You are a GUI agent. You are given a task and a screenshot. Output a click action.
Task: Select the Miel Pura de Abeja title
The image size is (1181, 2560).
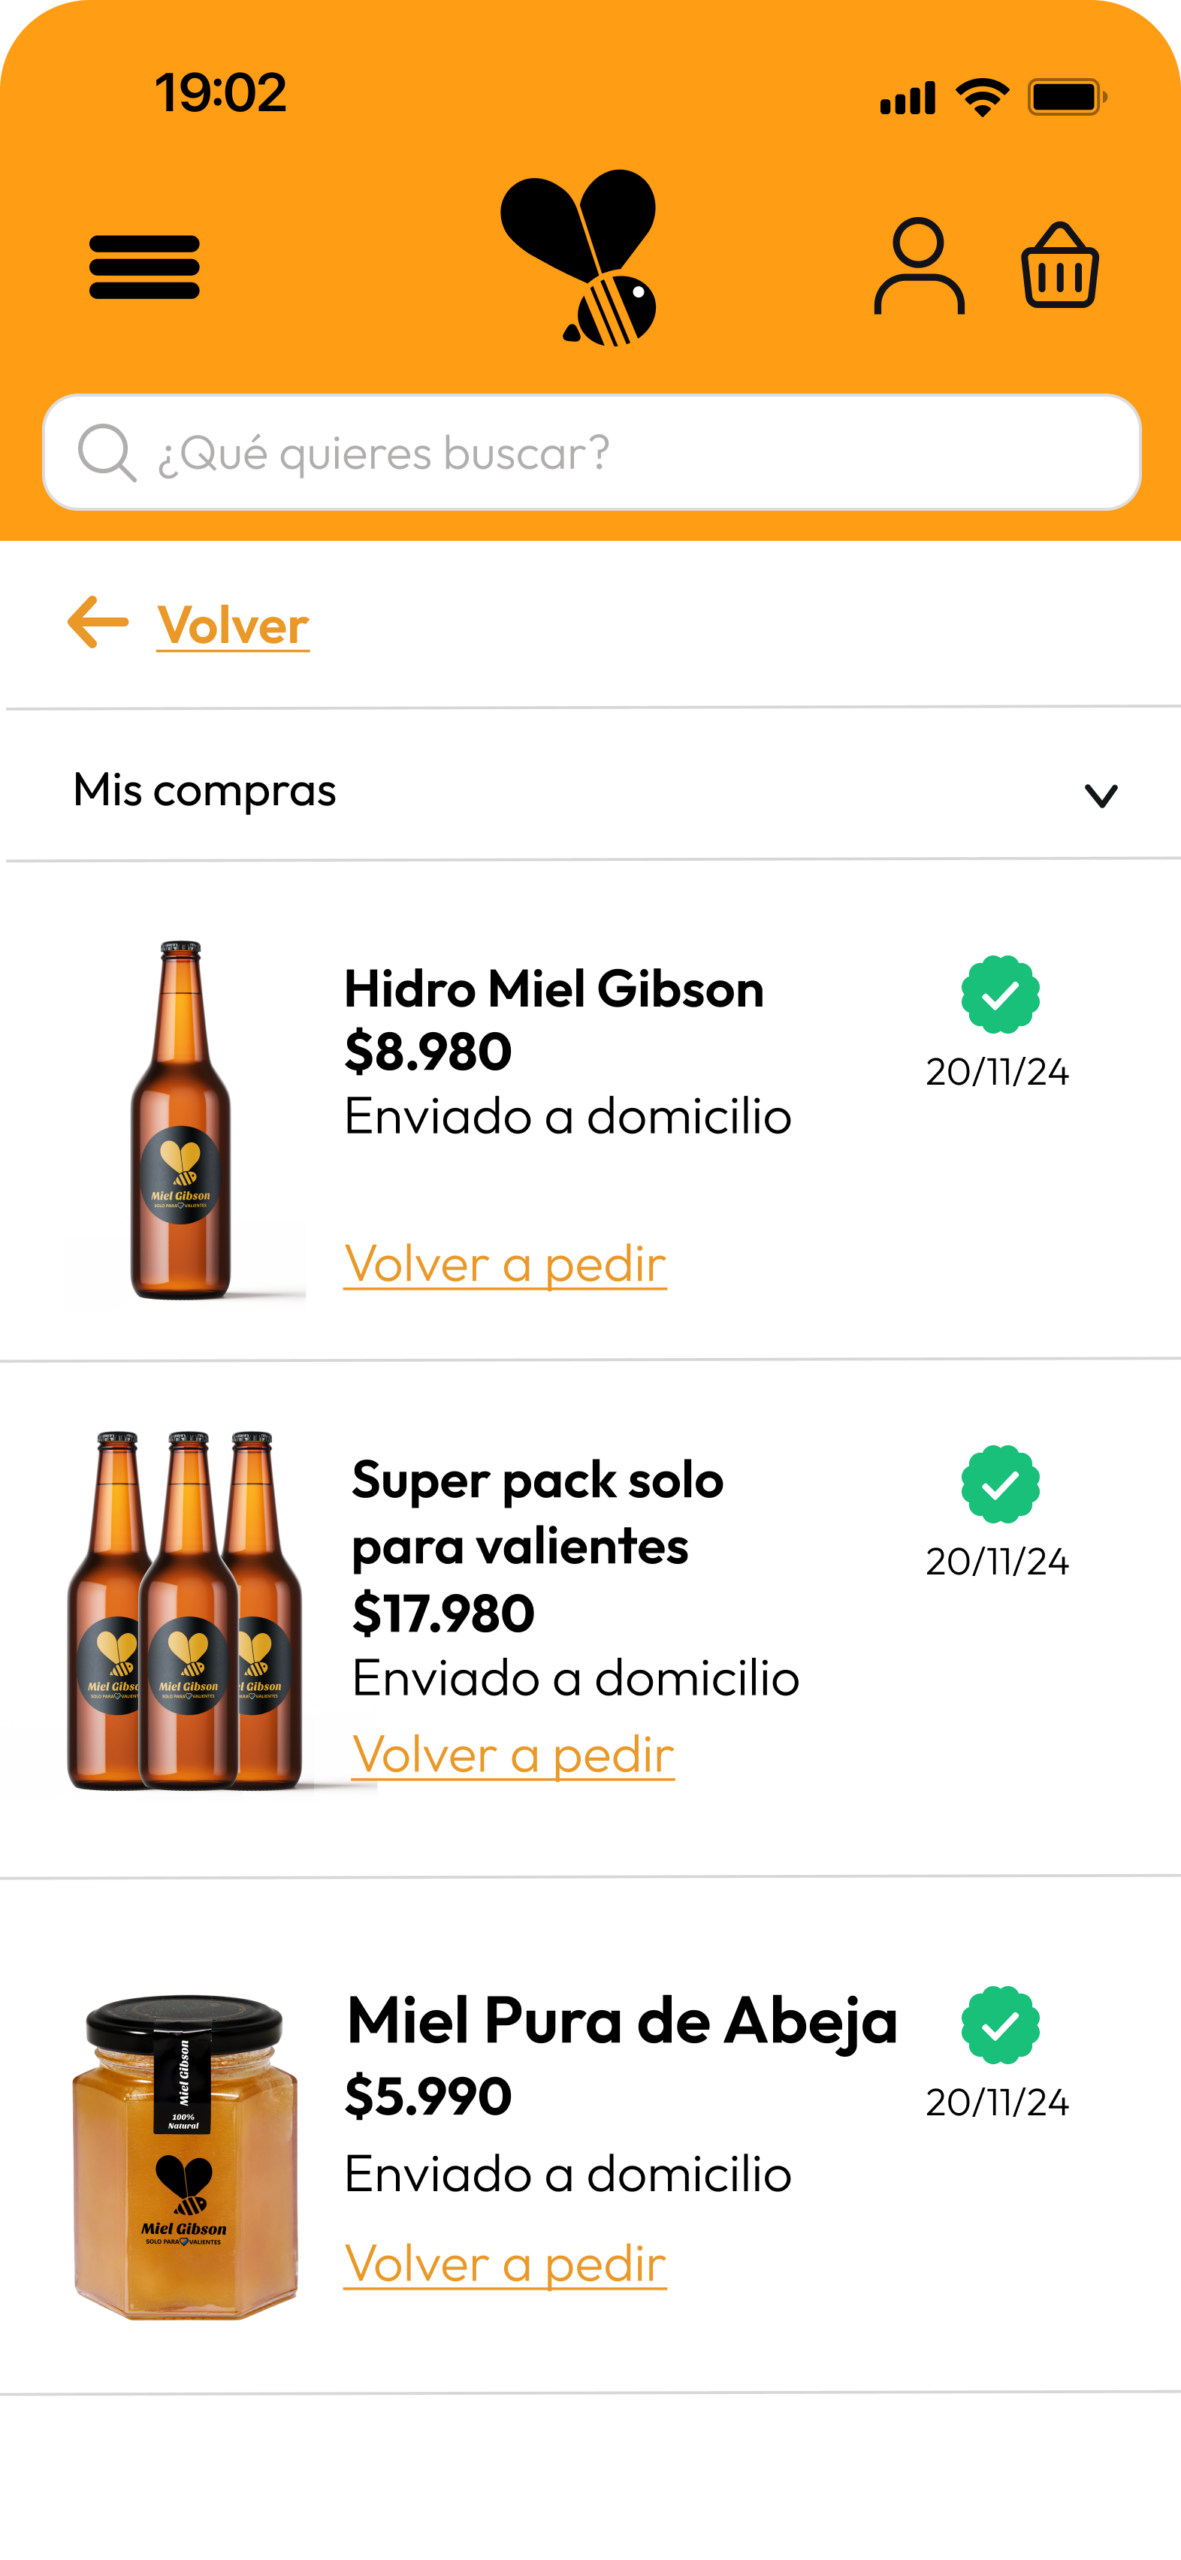click(x=621, y=2021)
